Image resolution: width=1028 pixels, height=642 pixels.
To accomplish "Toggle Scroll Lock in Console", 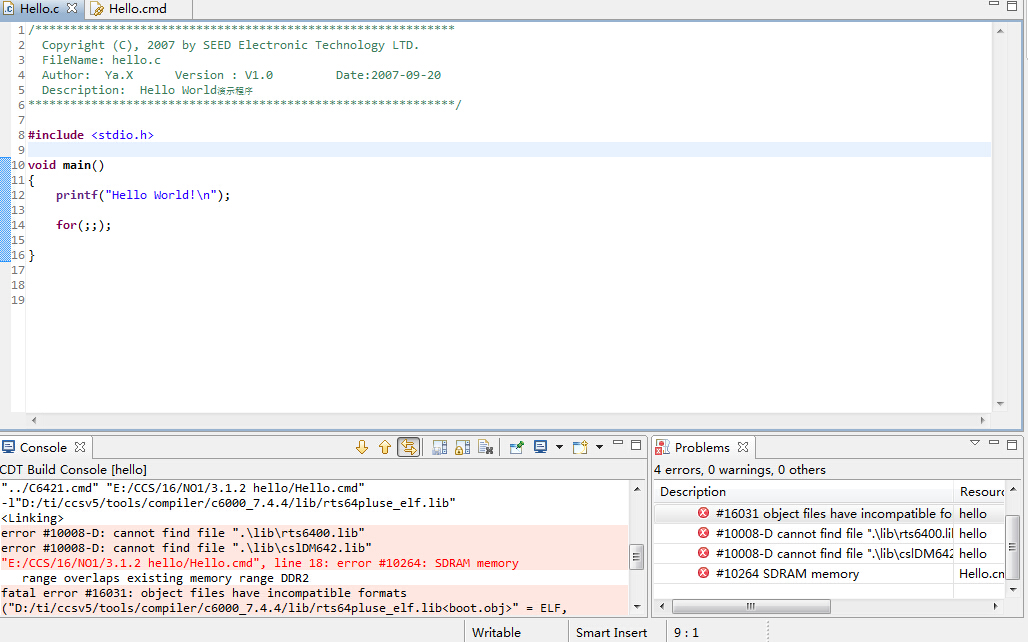I will pyautogui.click(x=462, y=448).
